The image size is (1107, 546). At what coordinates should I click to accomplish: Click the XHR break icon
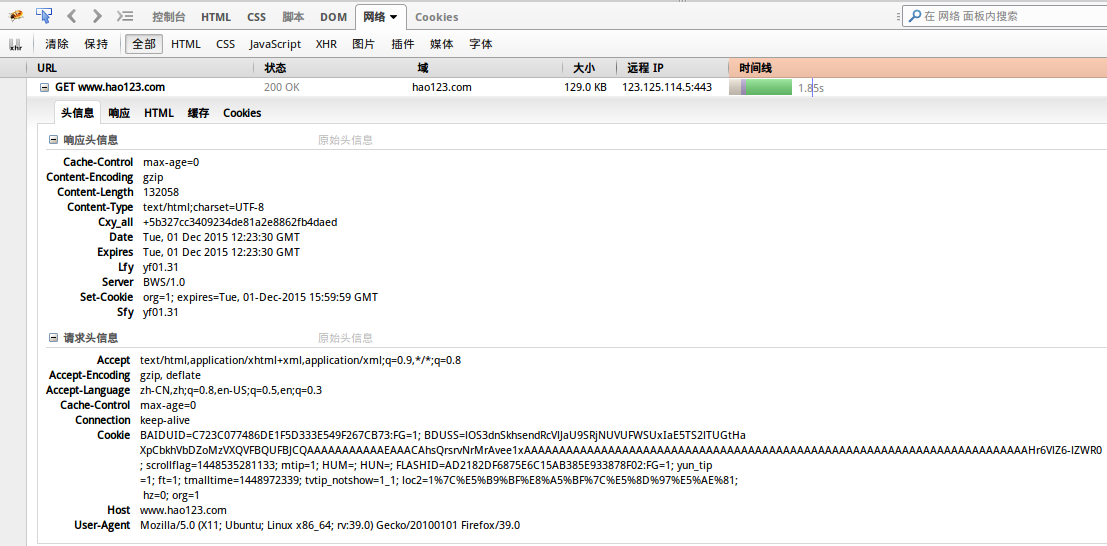[x=16, y=44]
